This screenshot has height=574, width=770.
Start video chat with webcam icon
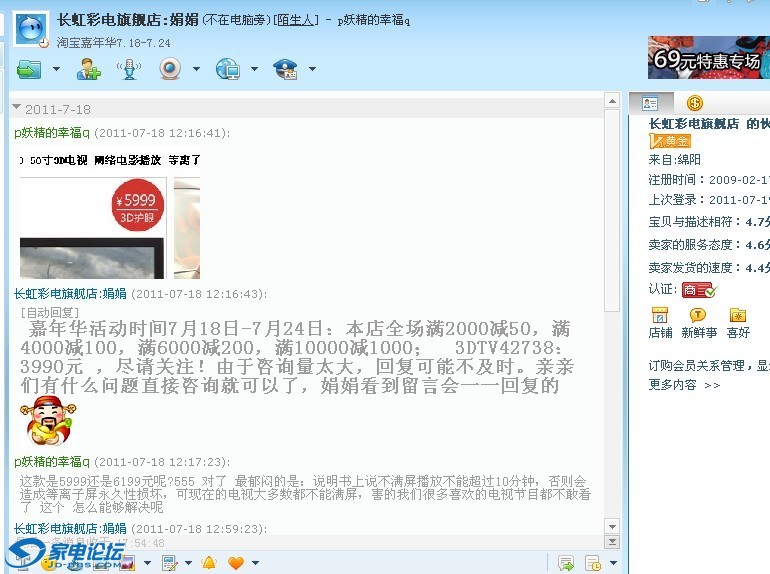point(169,69)
